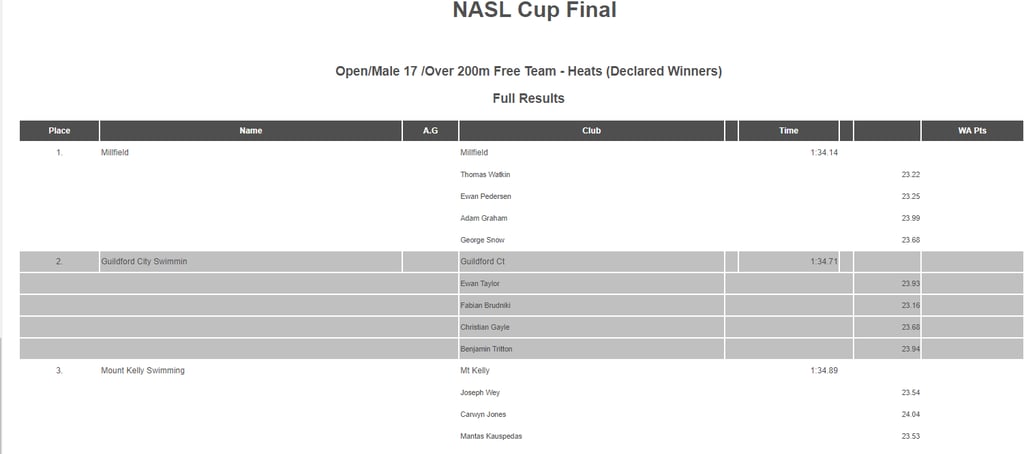
Task: Click swimmer Thomas Watkin
Action: tap(485, 175)
